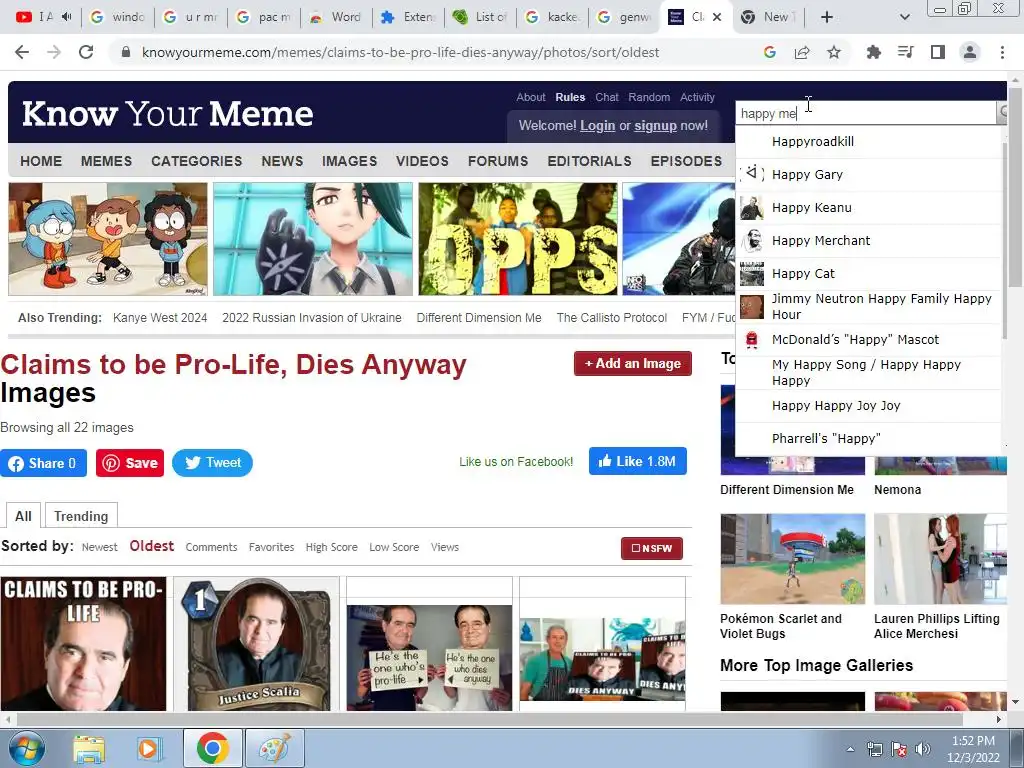Select the All tab
The height and width of the screenshot is (768, 1024).
click(23, 516)
